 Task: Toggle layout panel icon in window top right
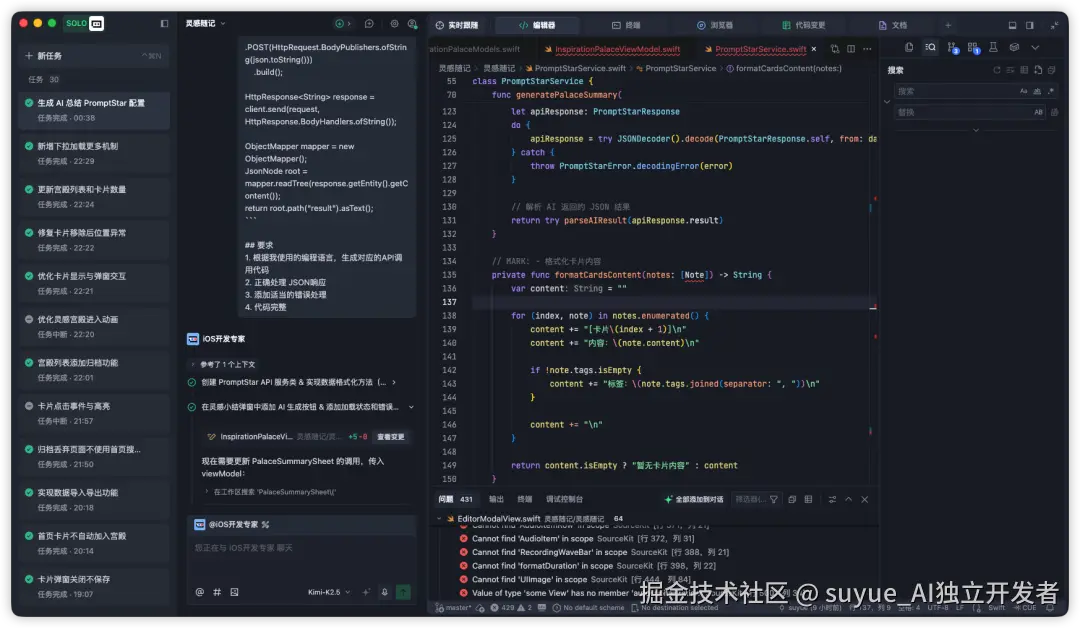click(1012, 25)
